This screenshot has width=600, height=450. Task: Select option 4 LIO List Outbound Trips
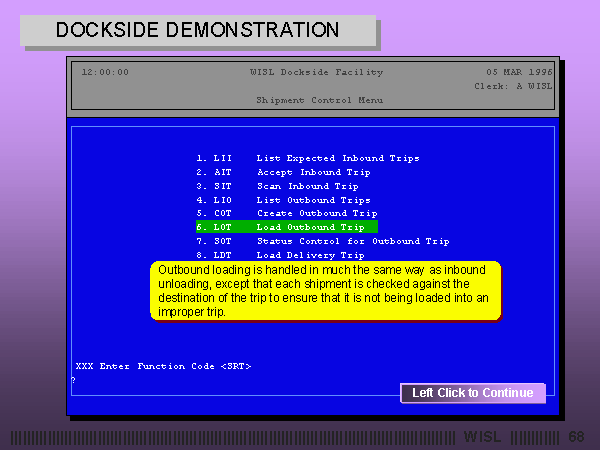[x=283, y=200]
